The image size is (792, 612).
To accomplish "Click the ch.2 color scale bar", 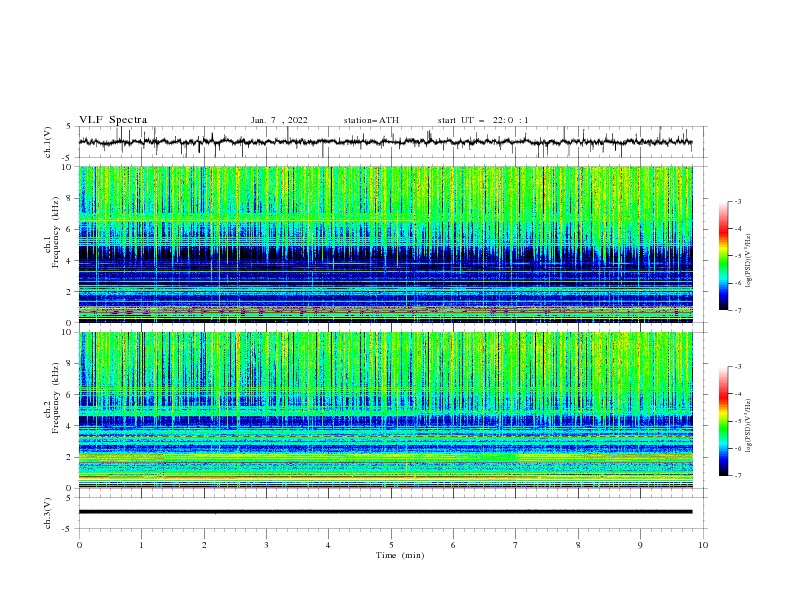I will (723, 421).
